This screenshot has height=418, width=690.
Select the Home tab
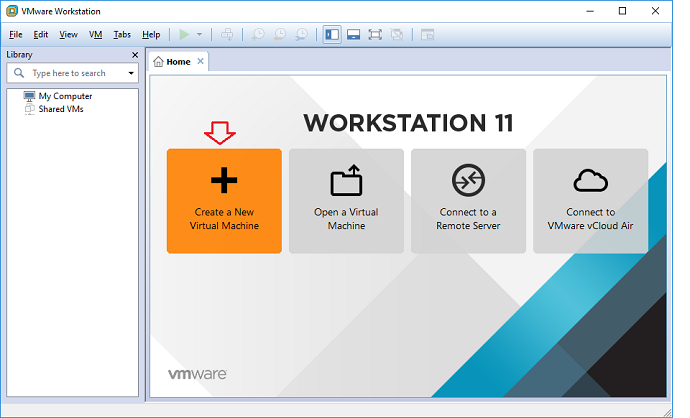point(178,62)
